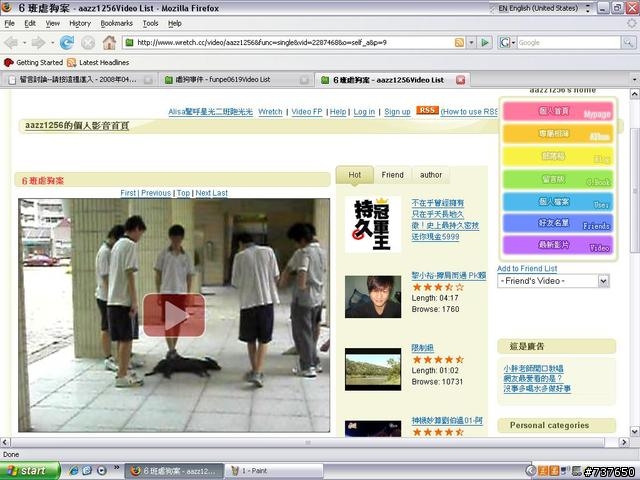
Task: Open the Windows Start menu
Action: 29,471
